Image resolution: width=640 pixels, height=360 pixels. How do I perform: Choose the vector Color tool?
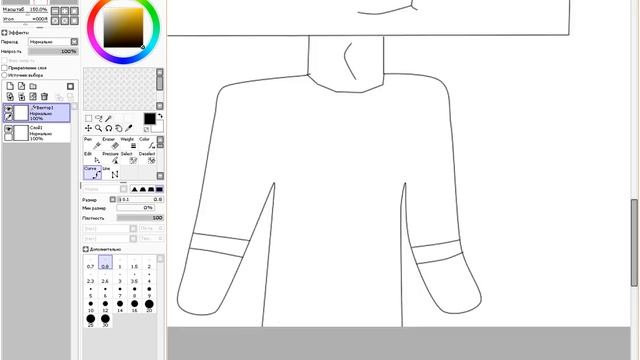point(147,143)
